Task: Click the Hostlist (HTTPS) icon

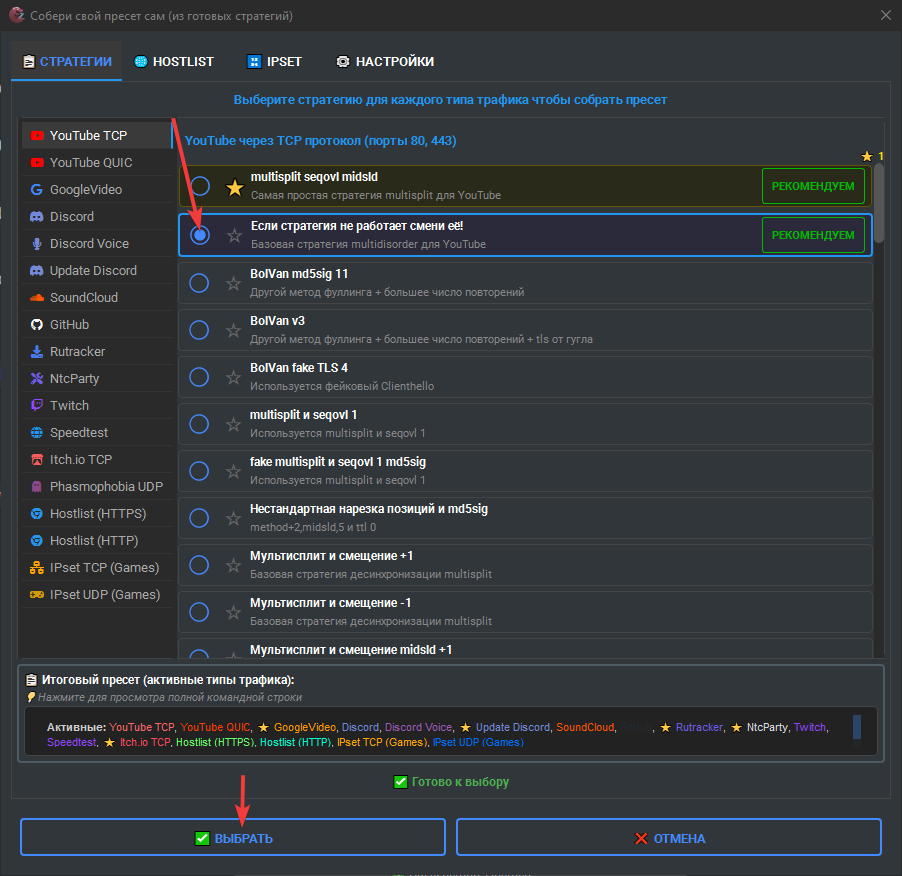Action: click(x=37, y=514)
